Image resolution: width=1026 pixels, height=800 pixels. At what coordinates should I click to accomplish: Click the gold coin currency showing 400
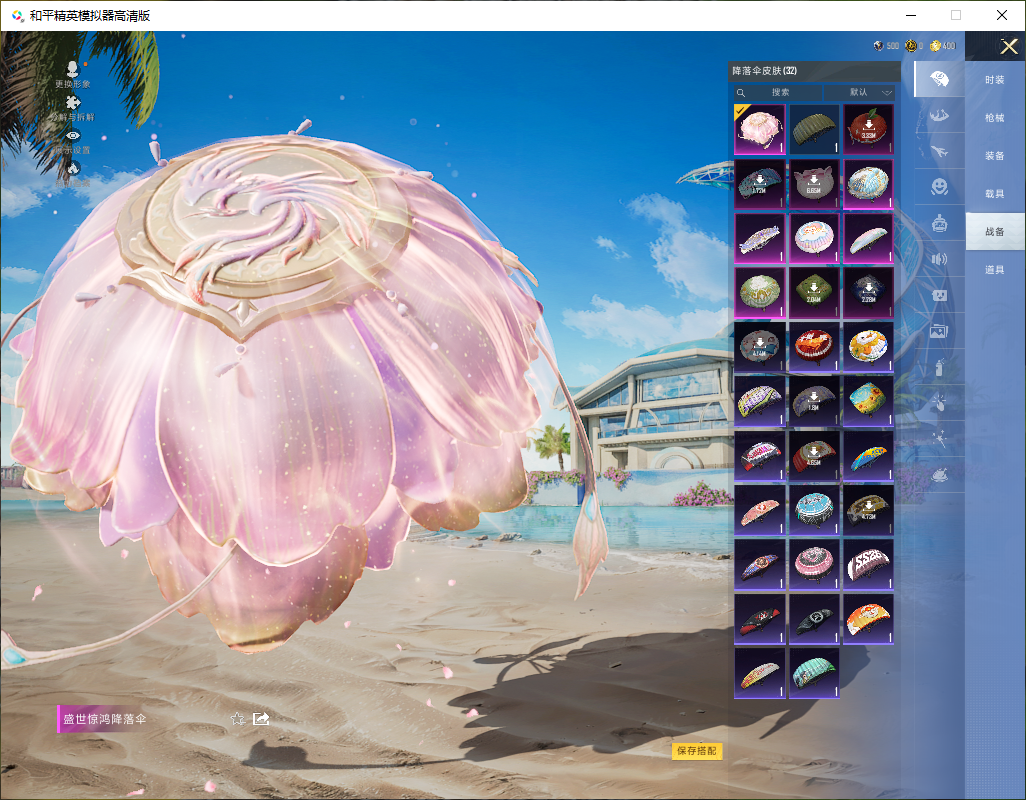click(x=943, y=45)
